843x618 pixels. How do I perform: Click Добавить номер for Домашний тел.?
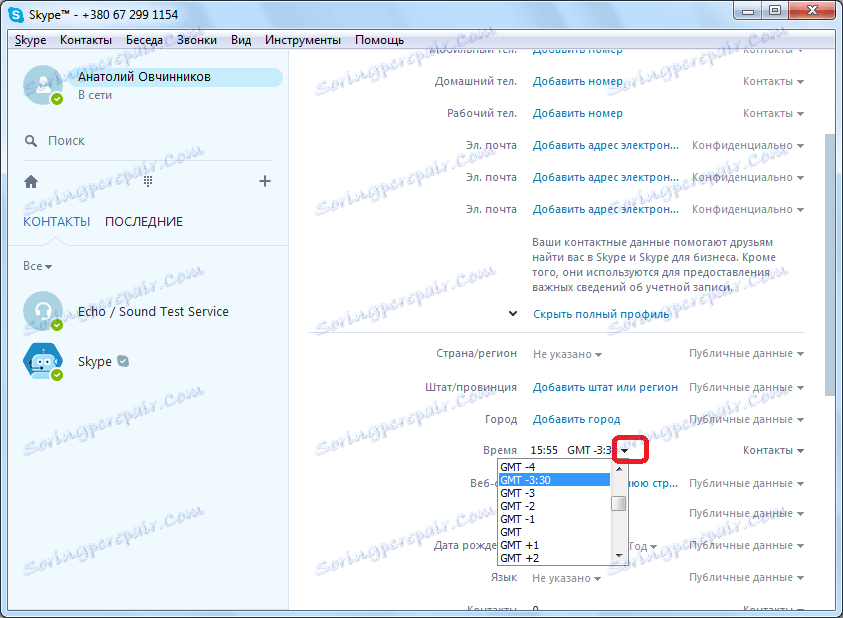(x=577, y=82)
